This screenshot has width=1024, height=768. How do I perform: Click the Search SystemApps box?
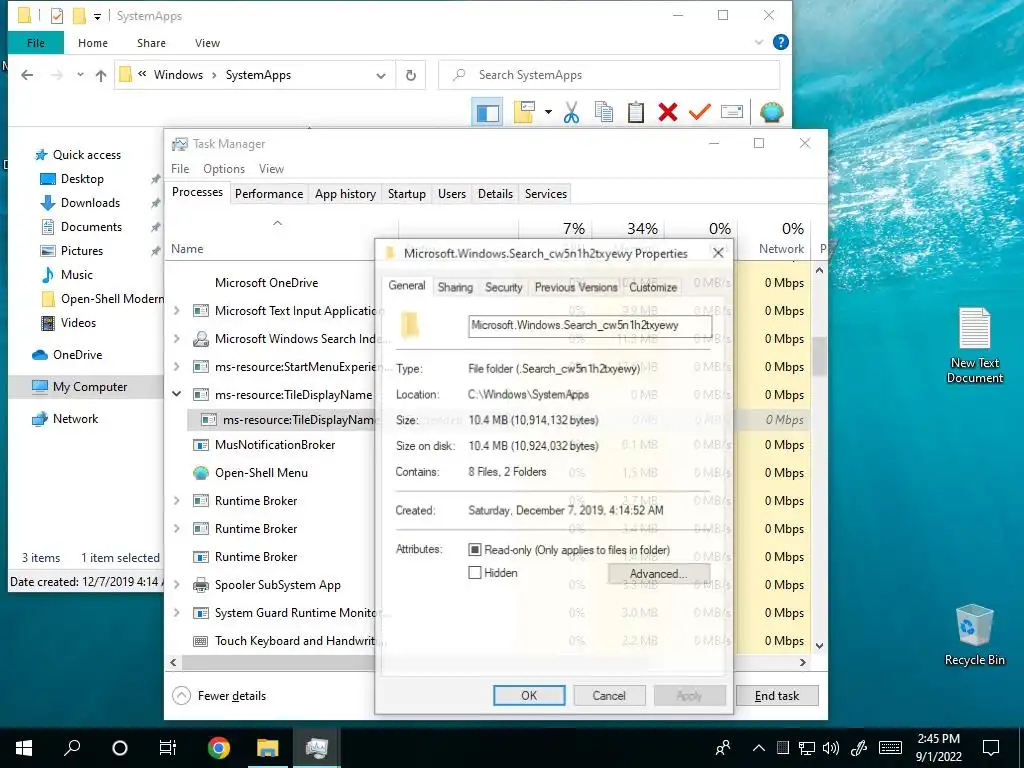[609, 75]
